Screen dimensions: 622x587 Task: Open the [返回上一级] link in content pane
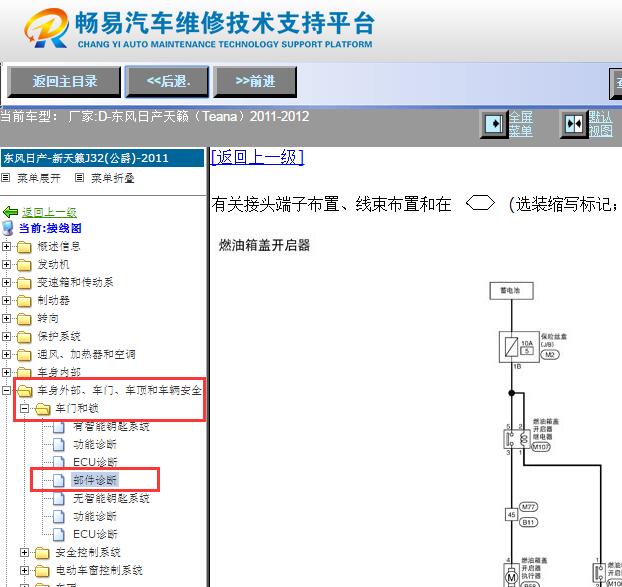tap(257, 157)
